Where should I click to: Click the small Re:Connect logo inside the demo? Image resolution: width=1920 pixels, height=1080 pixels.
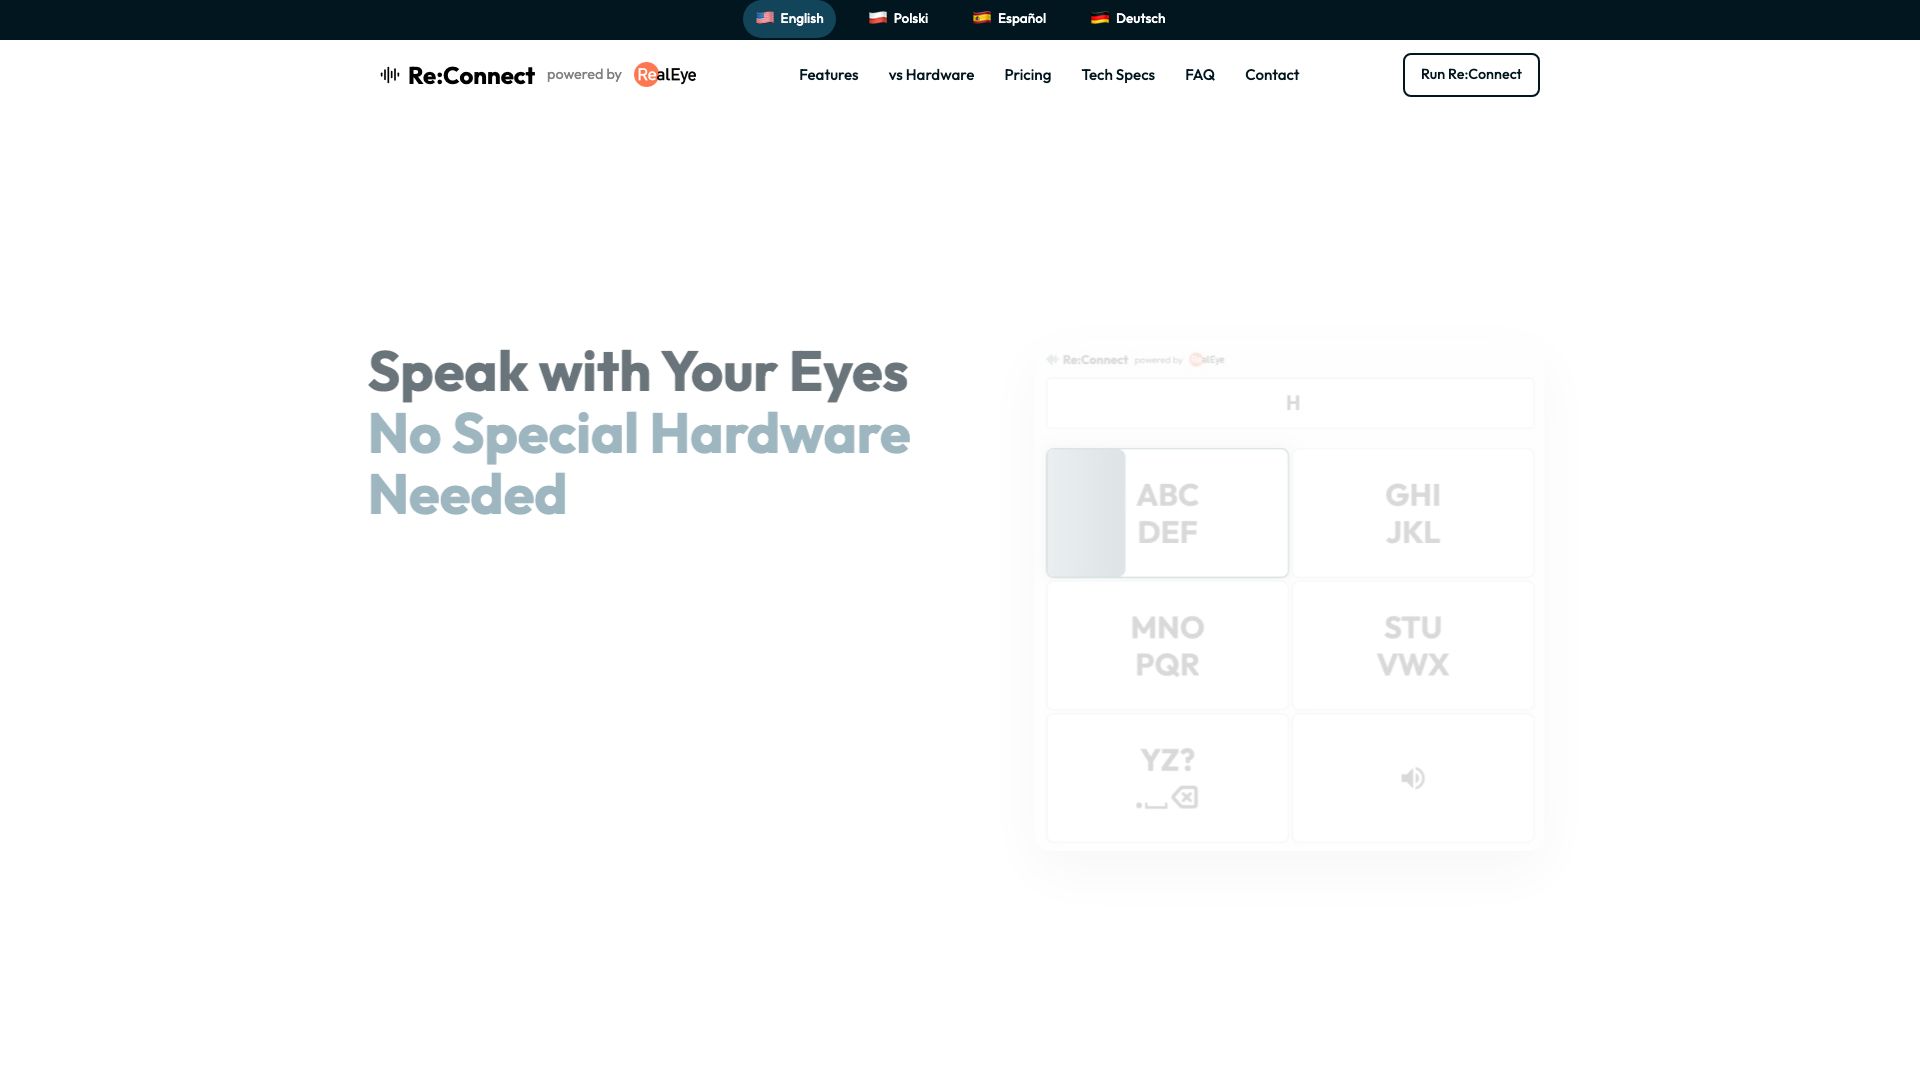[x=1089, y=360]
